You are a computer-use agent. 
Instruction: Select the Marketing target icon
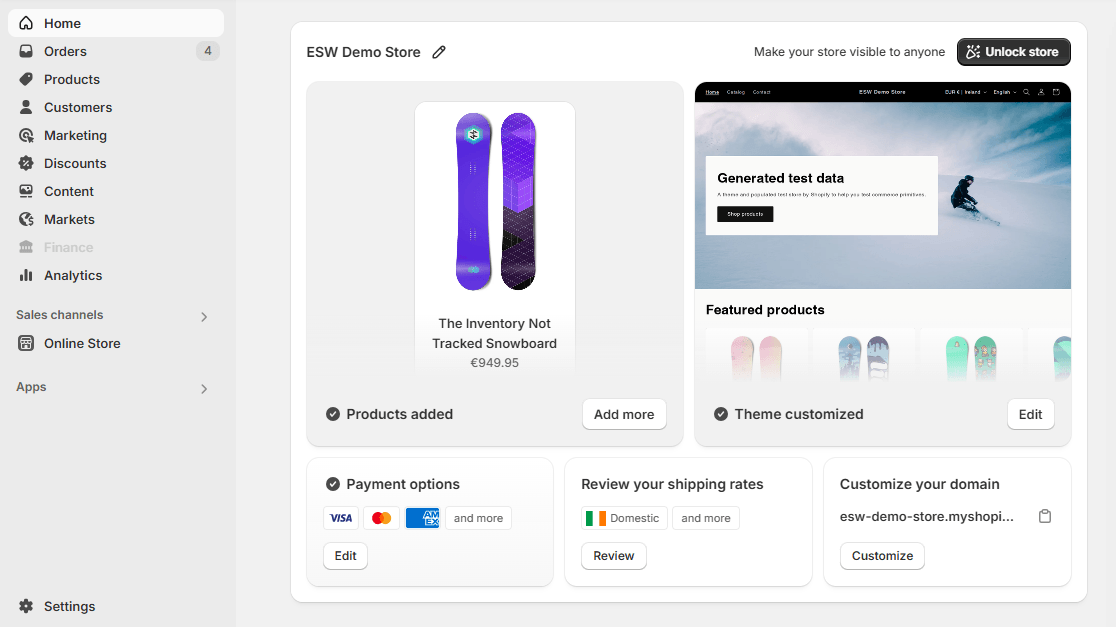click(x=26, y=135)
